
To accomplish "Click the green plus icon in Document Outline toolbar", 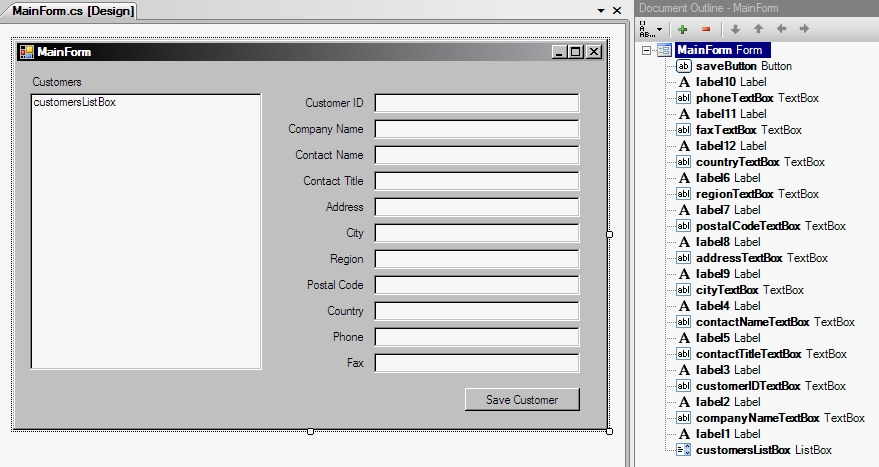I will click(682, 29).
